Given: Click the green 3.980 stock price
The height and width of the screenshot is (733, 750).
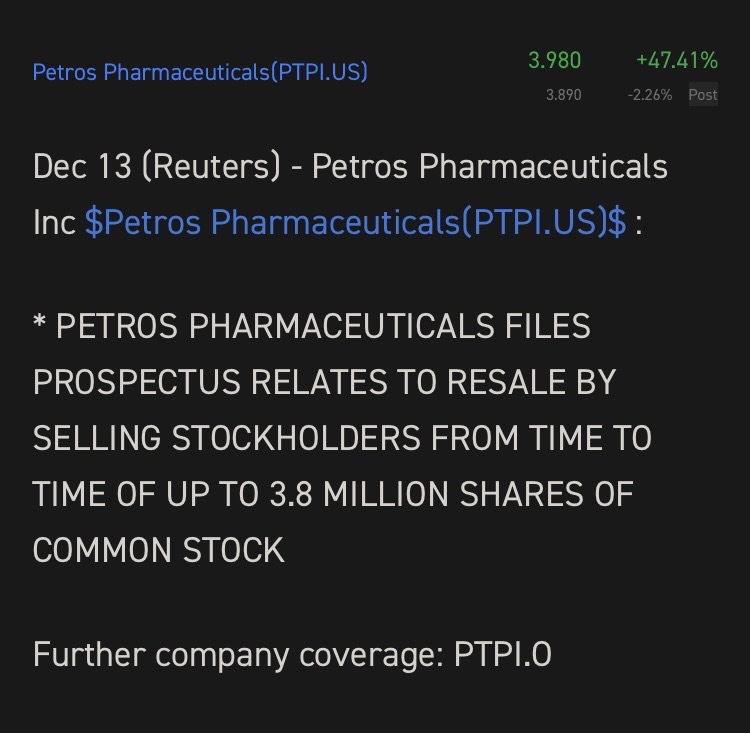Looking at the screenshot, I should click(x=554, y=61).
